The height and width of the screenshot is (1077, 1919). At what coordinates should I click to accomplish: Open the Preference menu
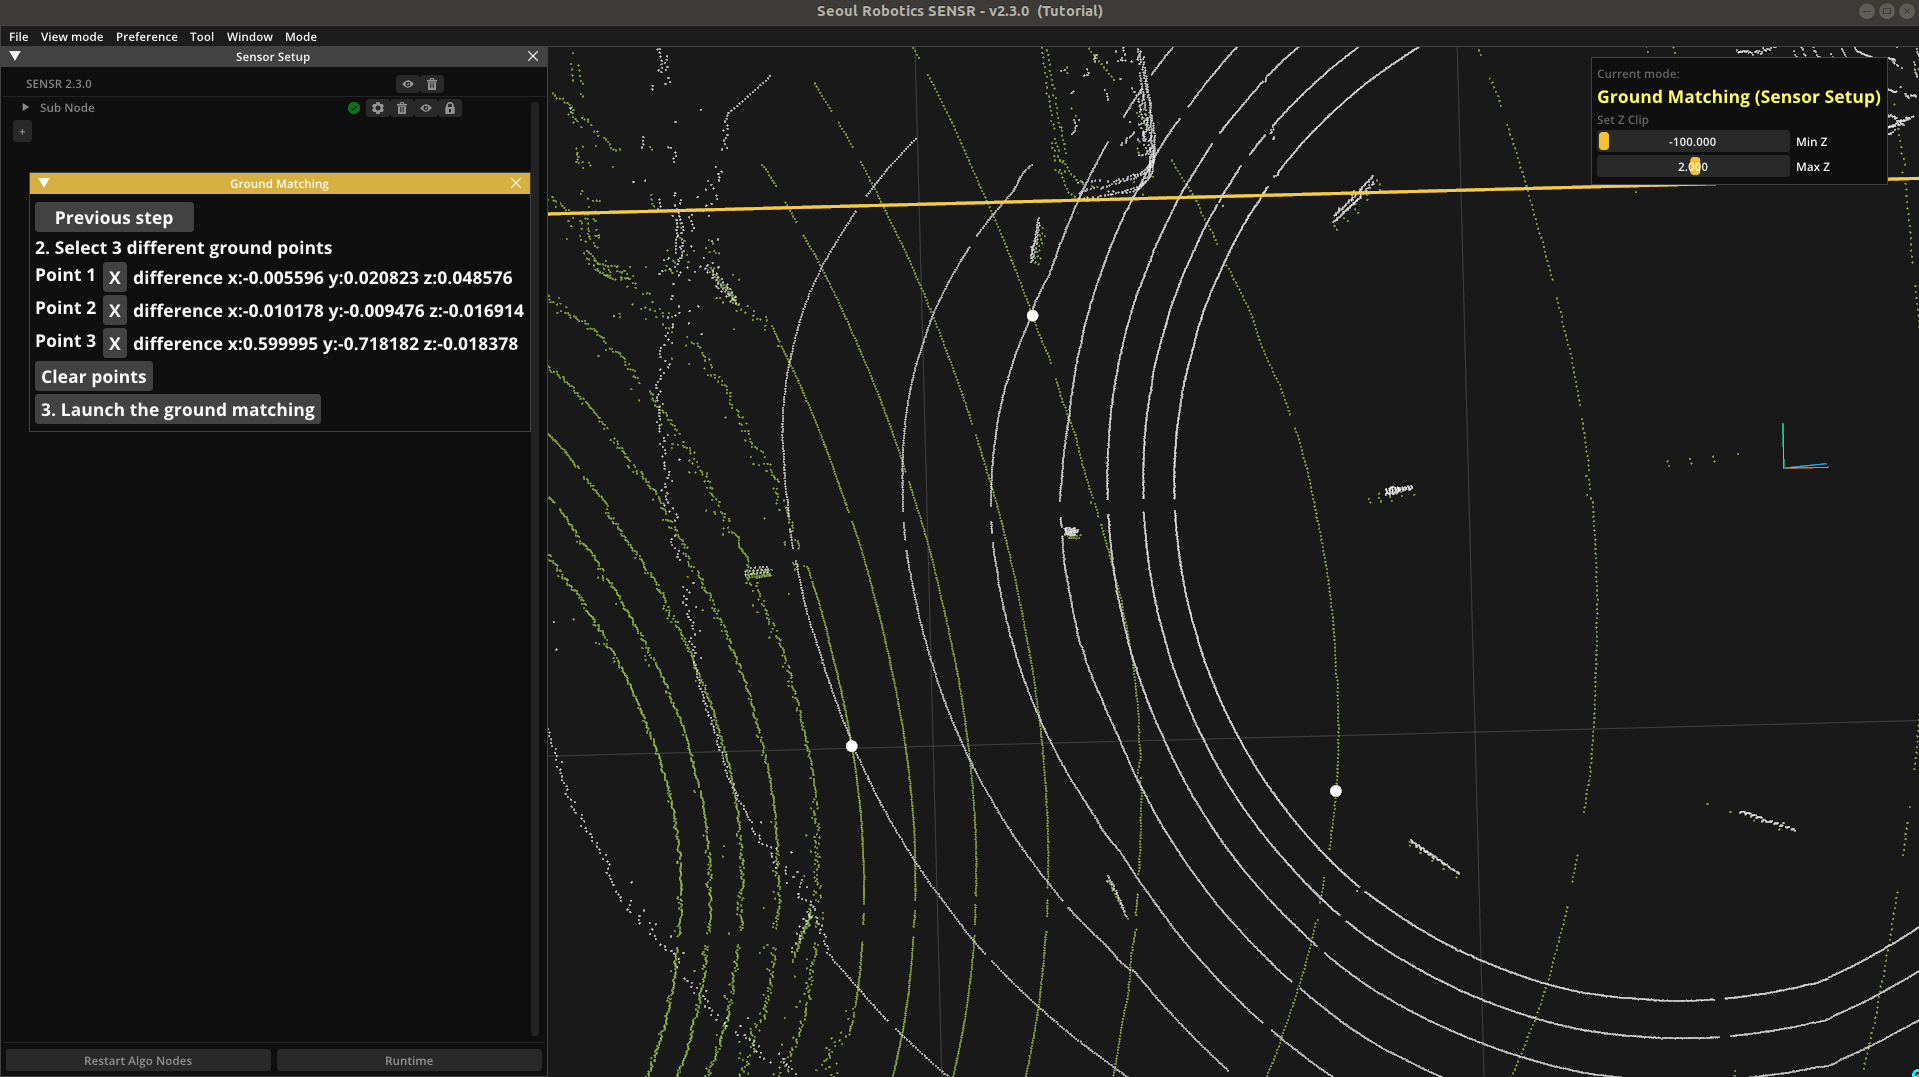[x=146, y=37]
